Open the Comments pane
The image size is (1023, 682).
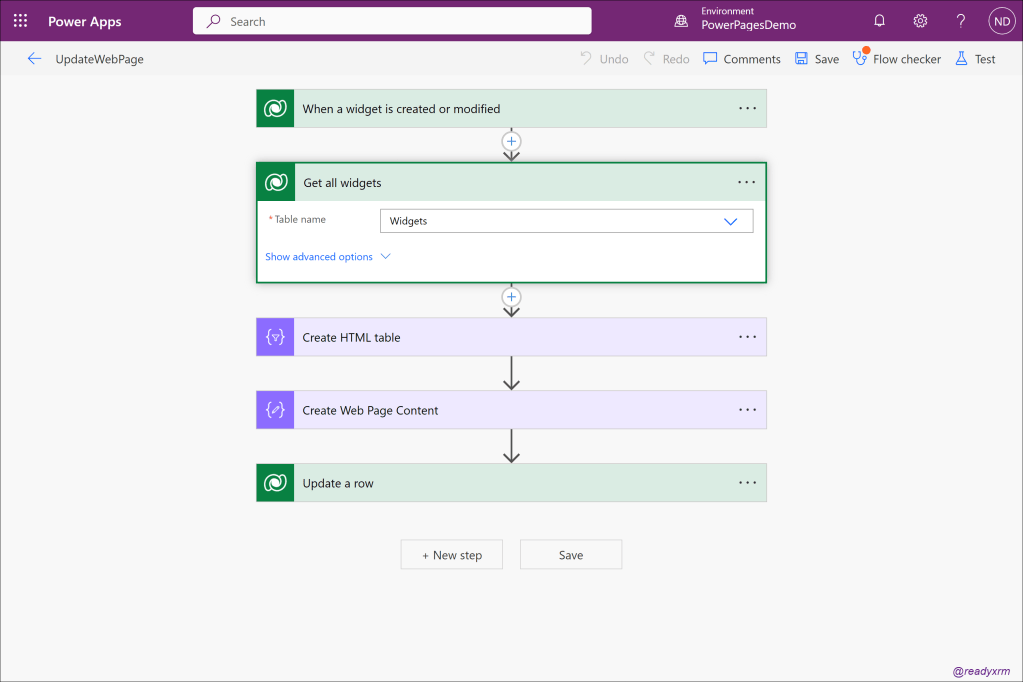point(741,59)
